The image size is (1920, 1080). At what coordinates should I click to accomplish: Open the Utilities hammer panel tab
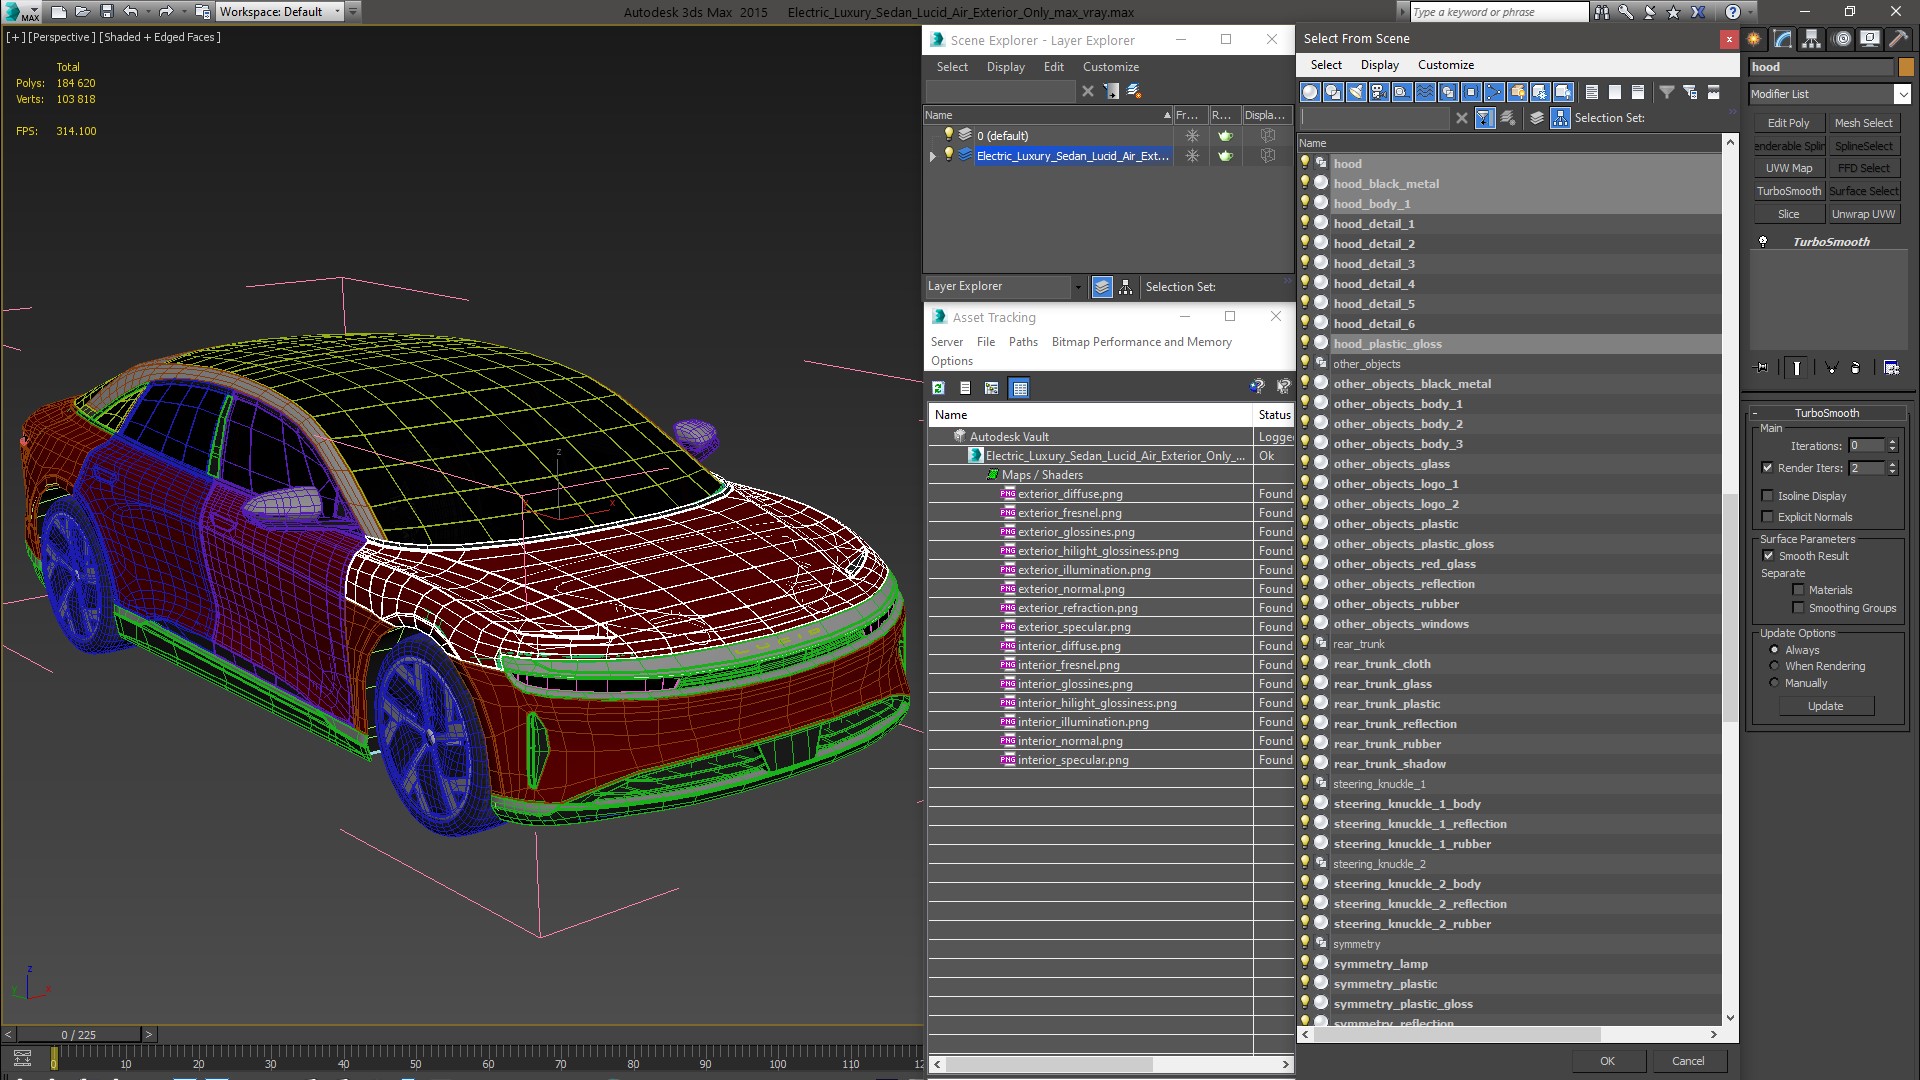[x=1898, y=39]
